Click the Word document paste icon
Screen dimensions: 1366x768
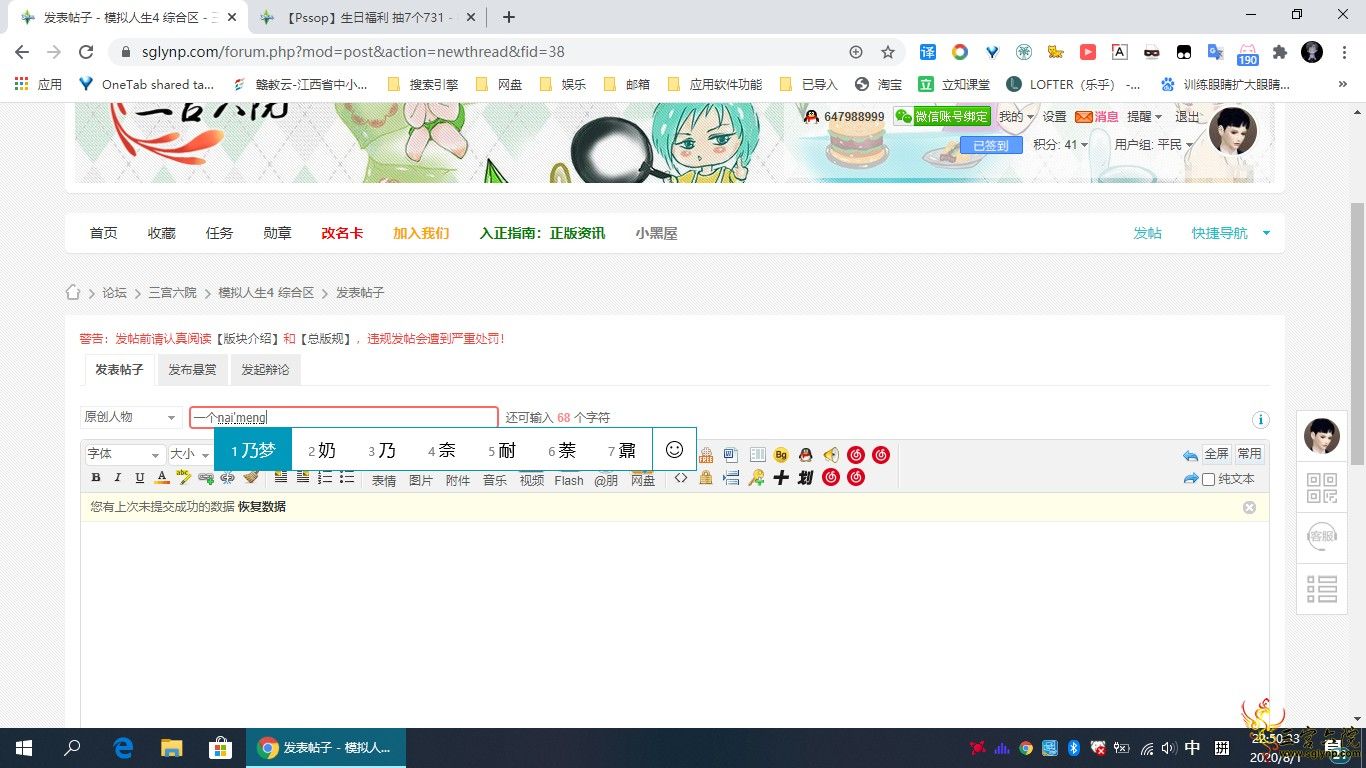[731, 455]
